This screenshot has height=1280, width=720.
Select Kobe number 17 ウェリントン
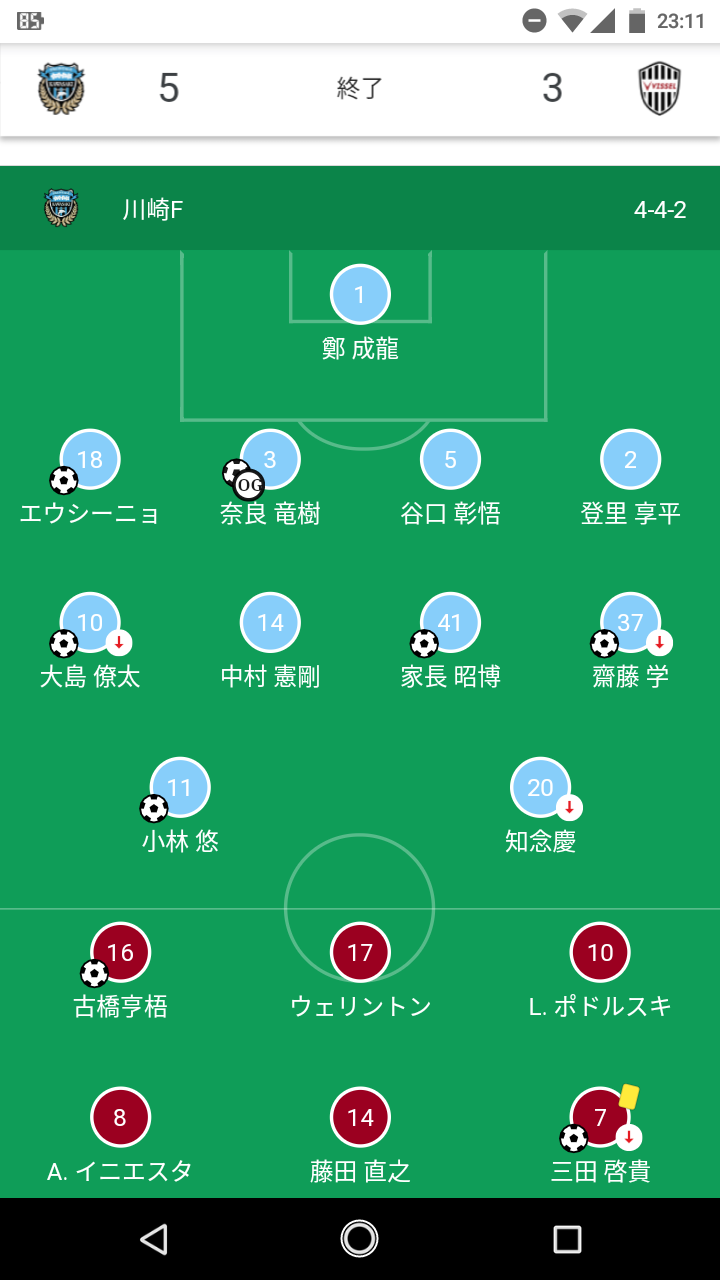tap(360, 952)
